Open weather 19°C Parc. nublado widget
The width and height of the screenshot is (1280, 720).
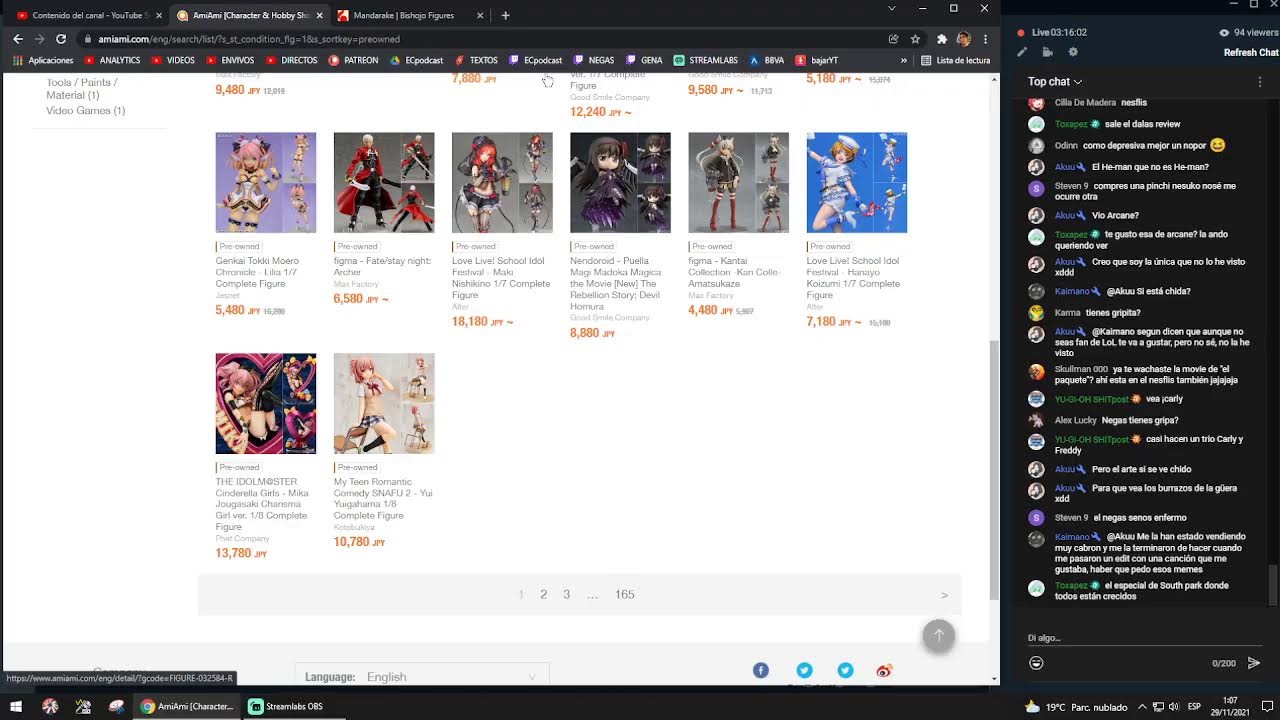(1076, 707)
